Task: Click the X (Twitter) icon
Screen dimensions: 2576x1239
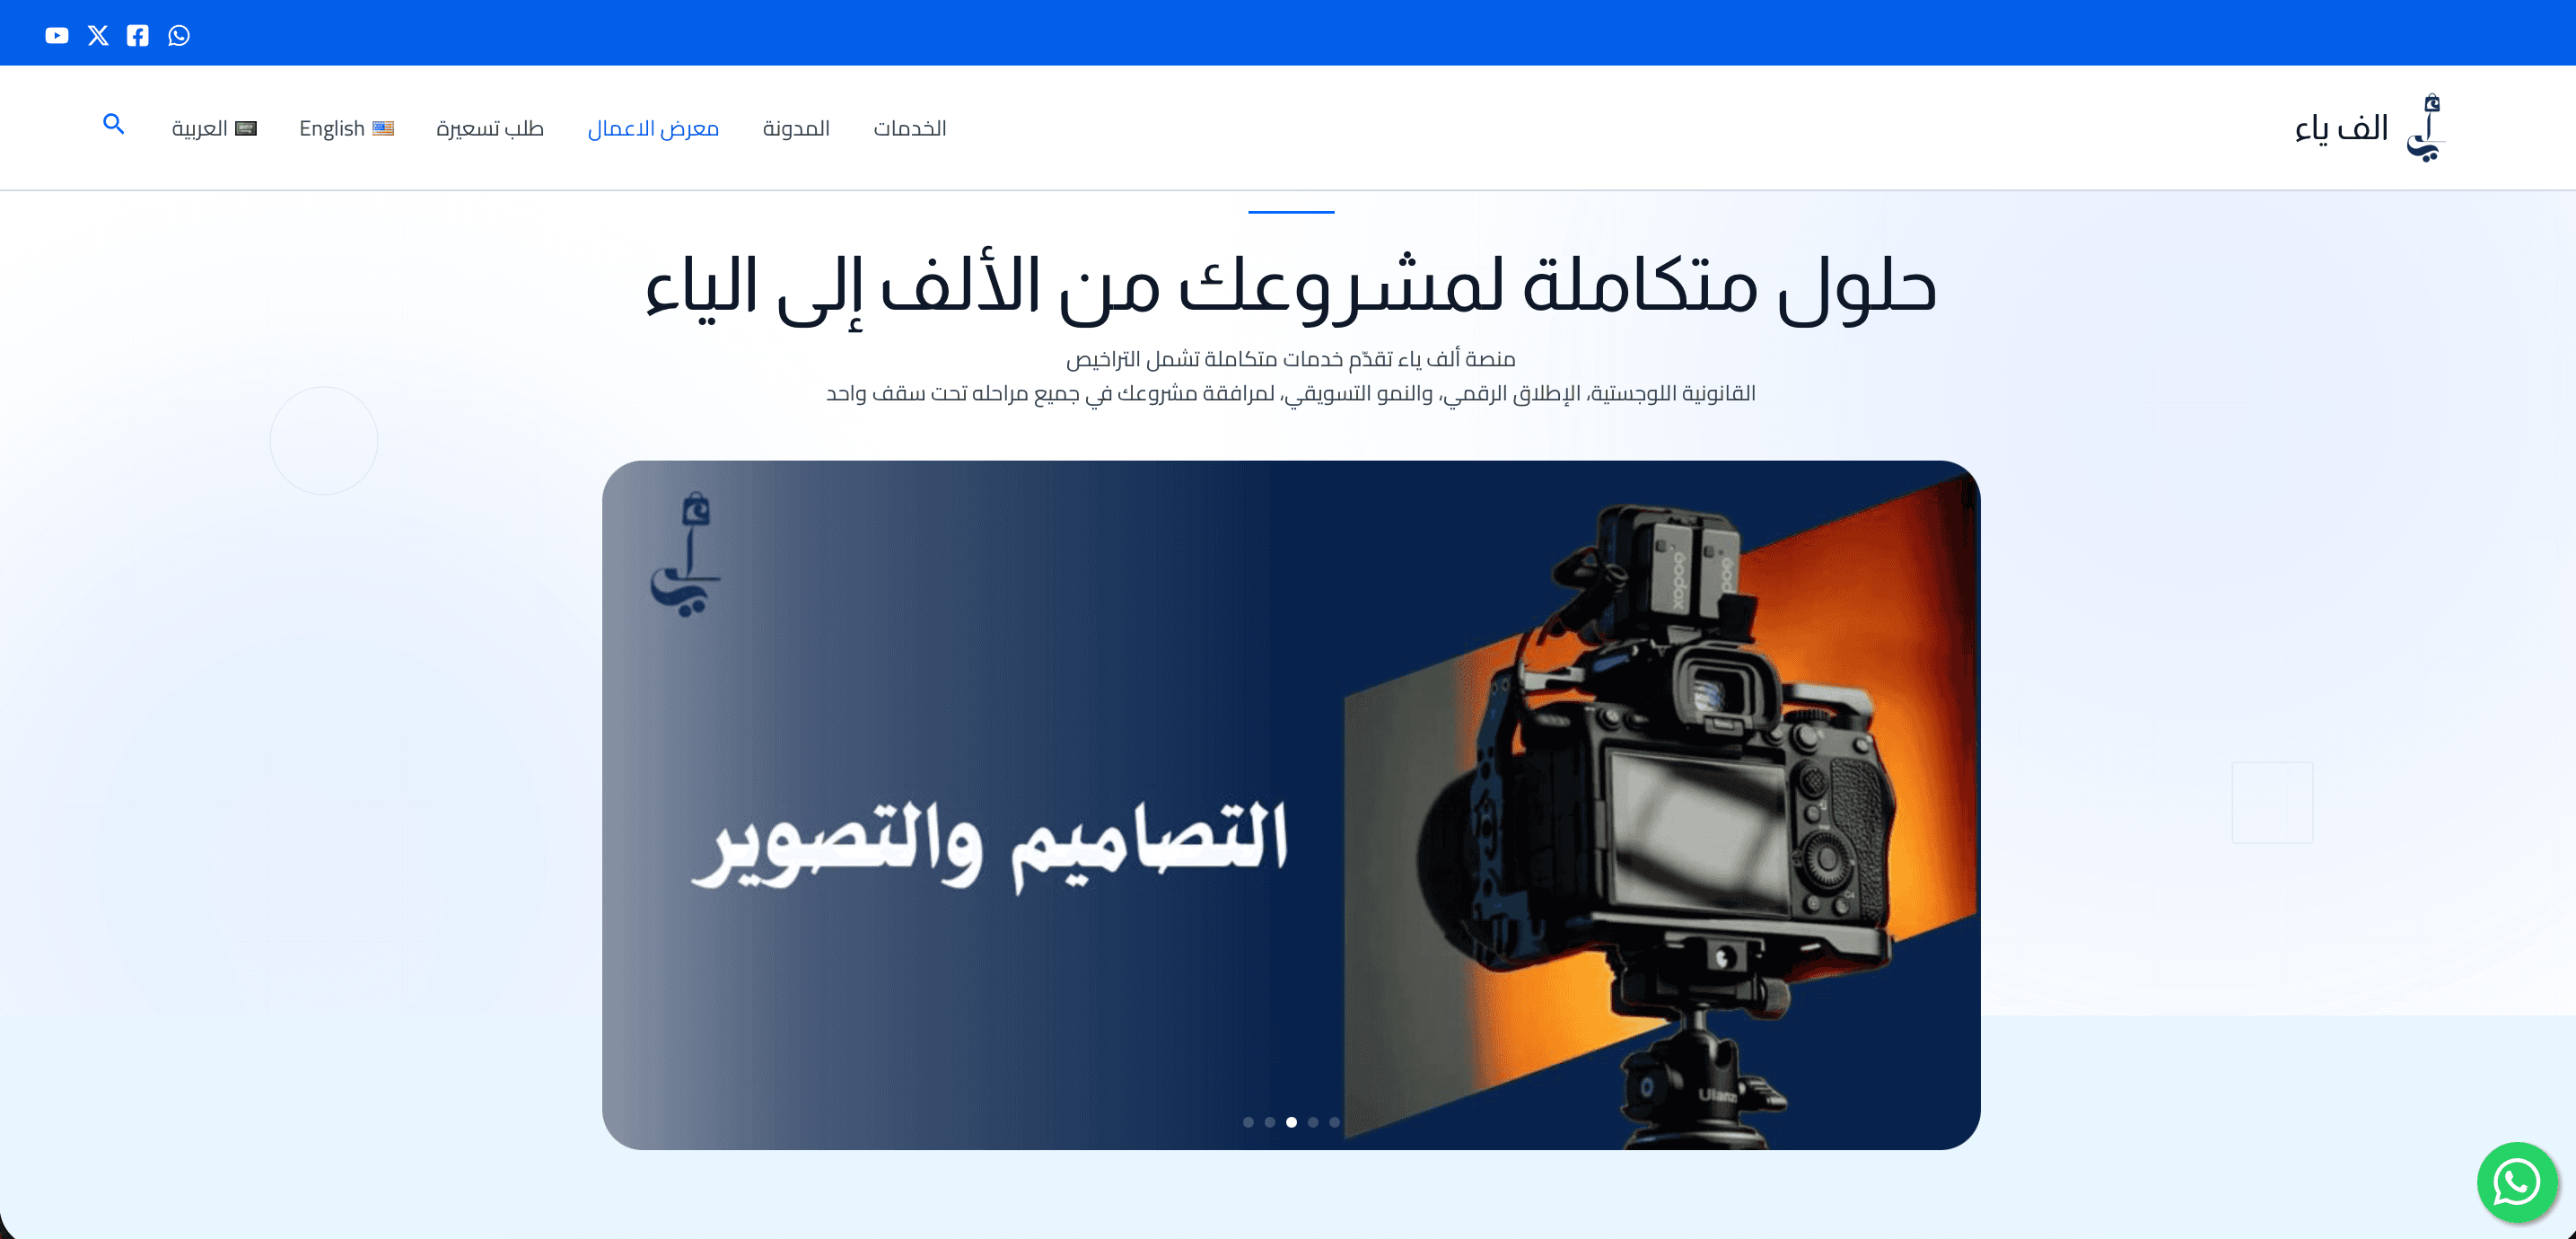Action: tap(98, 36)
